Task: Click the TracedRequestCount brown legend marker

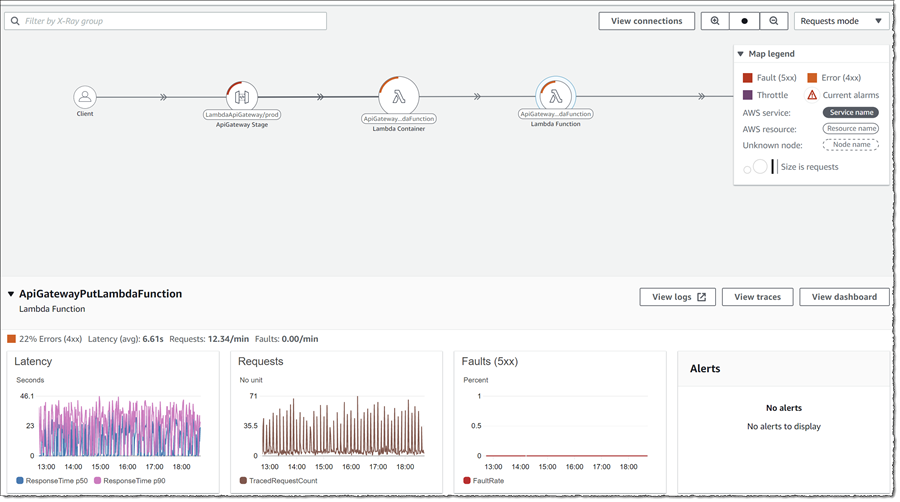Action: click(x=243, y=481)
